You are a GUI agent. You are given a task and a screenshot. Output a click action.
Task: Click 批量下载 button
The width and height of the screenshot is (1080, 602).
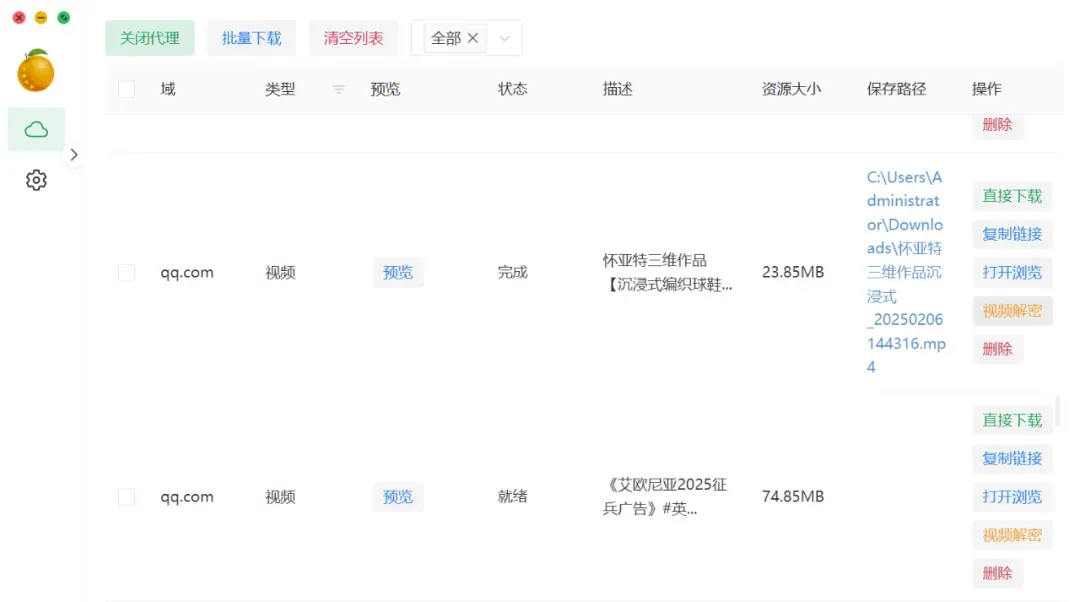tap(251, 38)
